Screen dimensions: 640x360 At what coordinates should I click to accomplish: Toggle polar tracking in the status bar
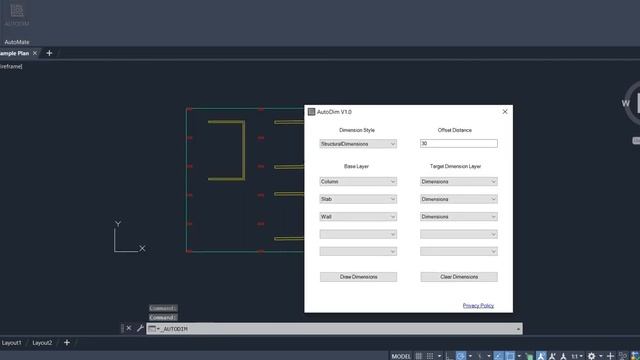tap(461, 356)
